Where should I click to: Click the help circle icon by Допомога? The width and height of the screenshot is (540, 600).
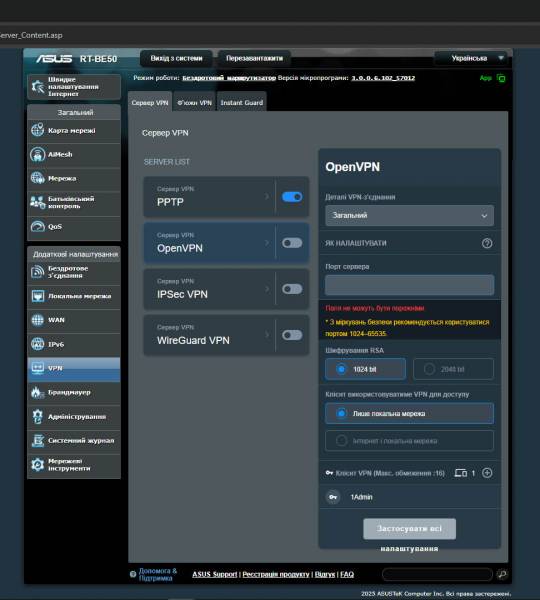133,574
